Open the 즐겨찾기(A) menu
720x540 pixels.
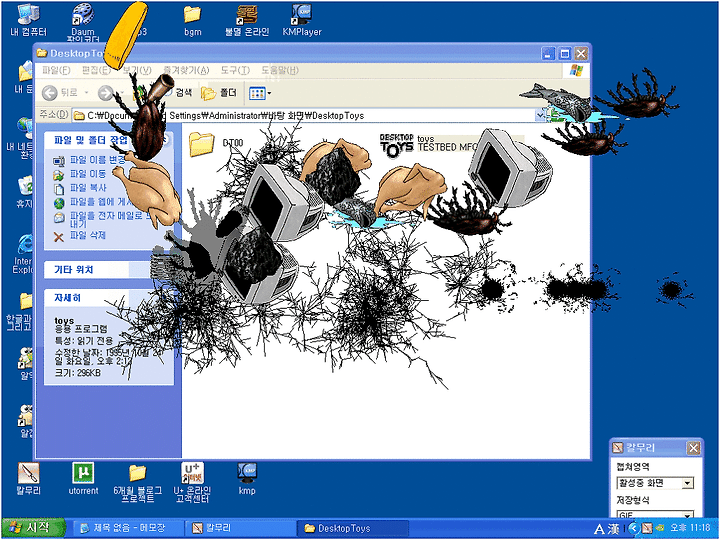click(186, 70)
